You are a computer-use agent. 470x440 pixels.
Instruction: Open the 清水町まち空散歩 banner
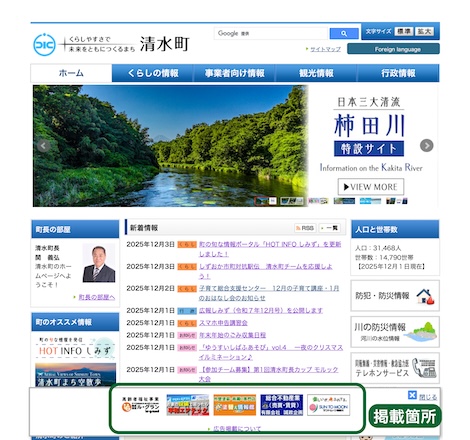tap(75, 375)
